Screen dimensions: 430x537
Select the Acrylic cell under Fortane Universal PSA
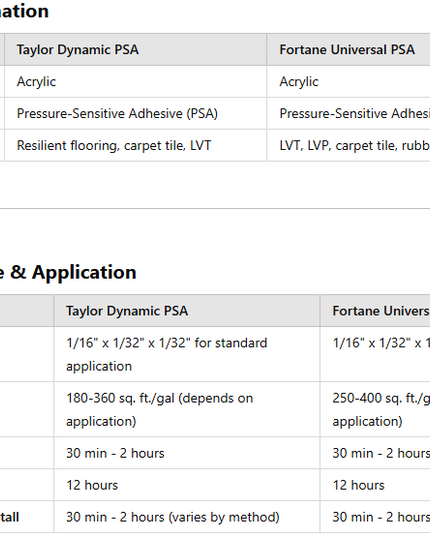tap(348, 82)
